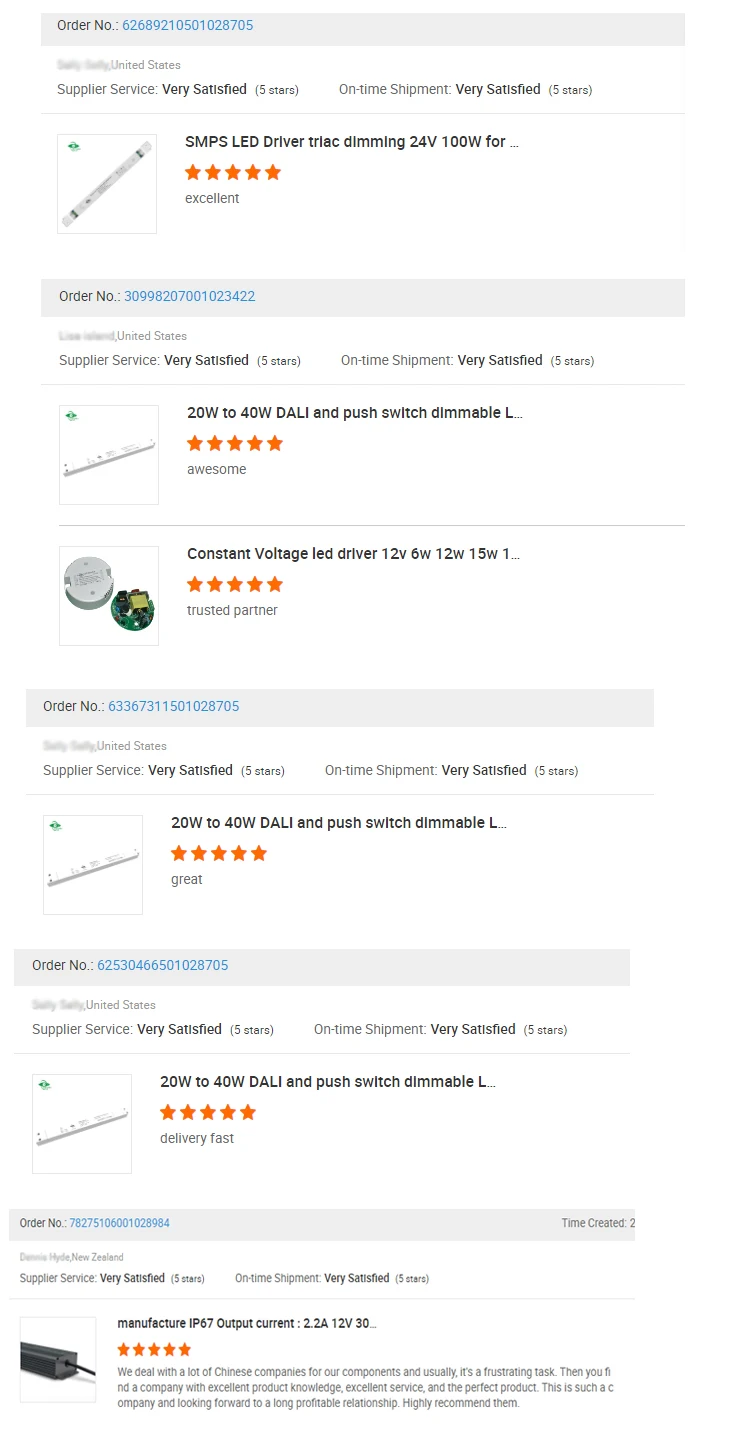This screenshot has width=750, height=1438.
Task: Open order number 62689210501028705
Action: (187, 26)
